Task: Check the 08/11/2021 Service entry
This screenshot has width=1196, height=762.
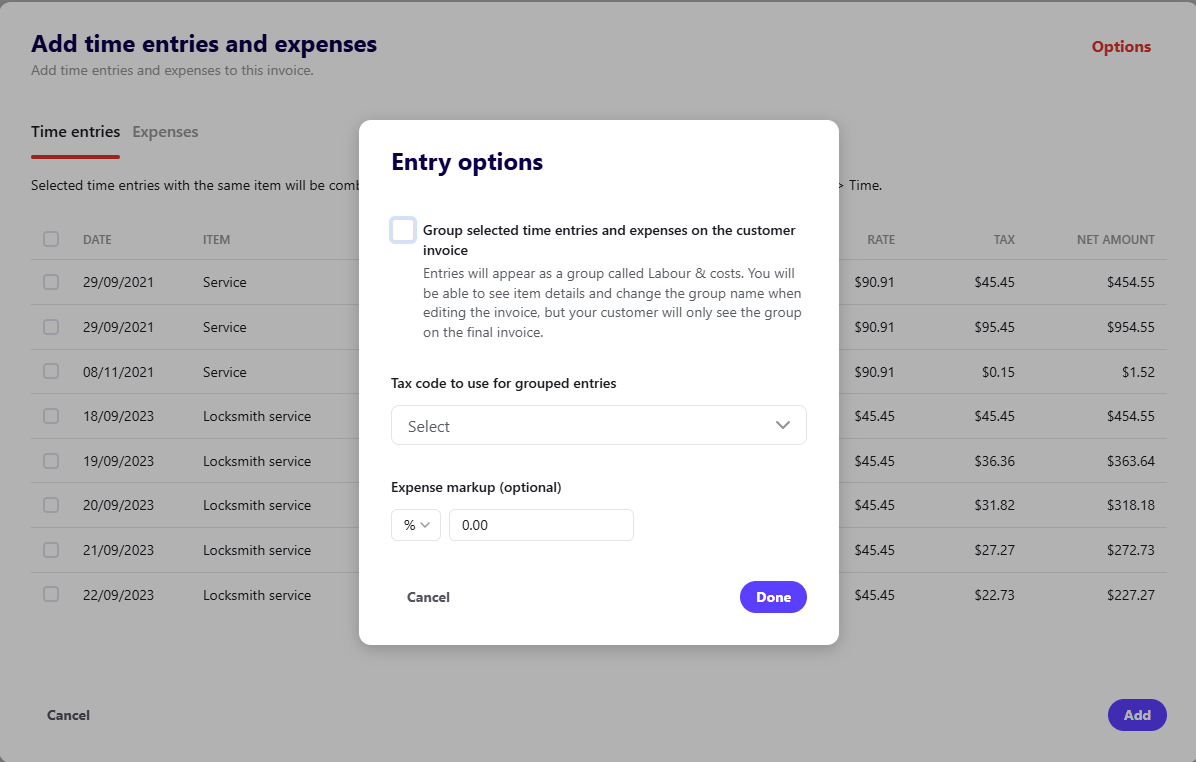Action: [x=51, y=371]
